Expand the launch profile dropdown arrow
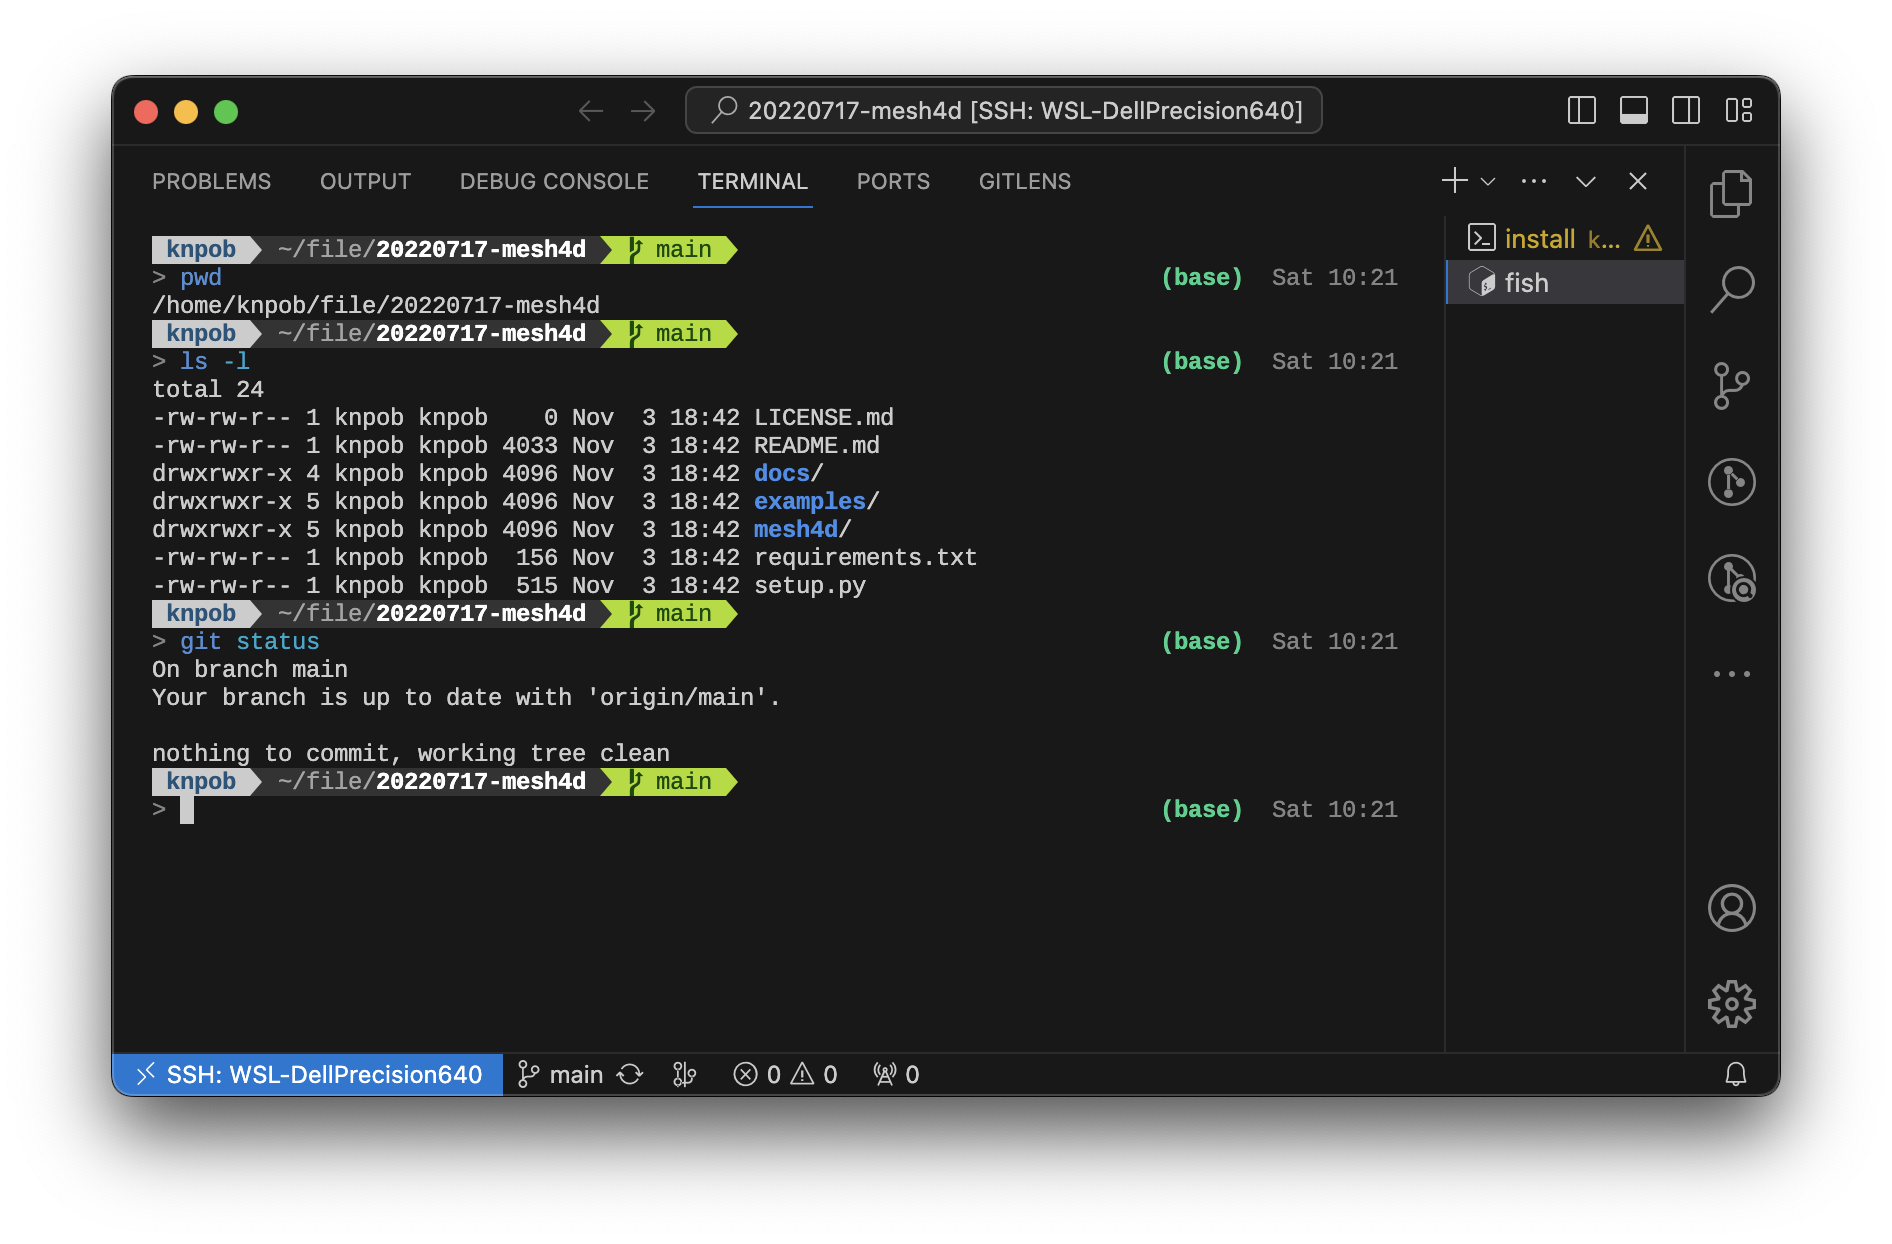This screenshot has width=1892, height=1244. coord(1488,182)
